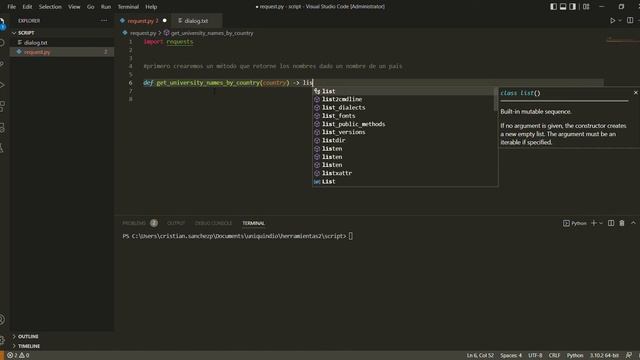Open the Run and Debug view
Viewport: 640px width, 360px height.
(x=2, y=85)
